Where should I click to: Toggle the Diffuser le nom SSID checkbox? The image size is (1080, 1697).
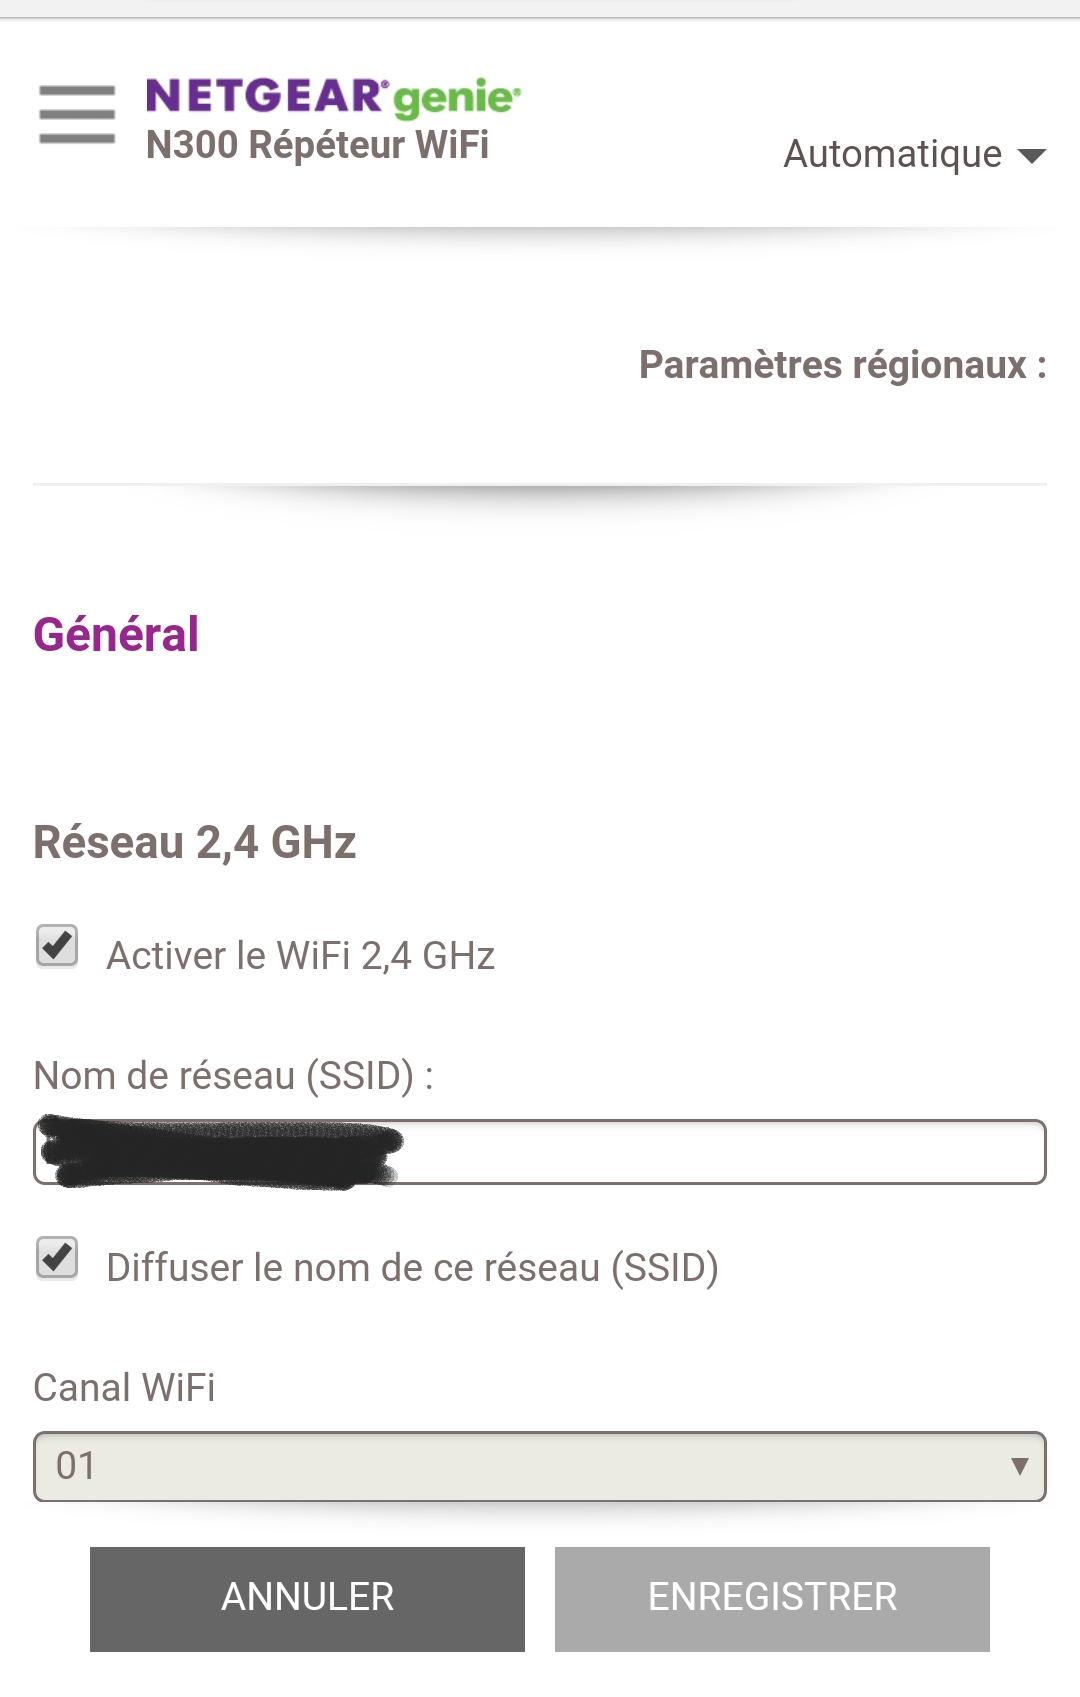[57, 1258]
